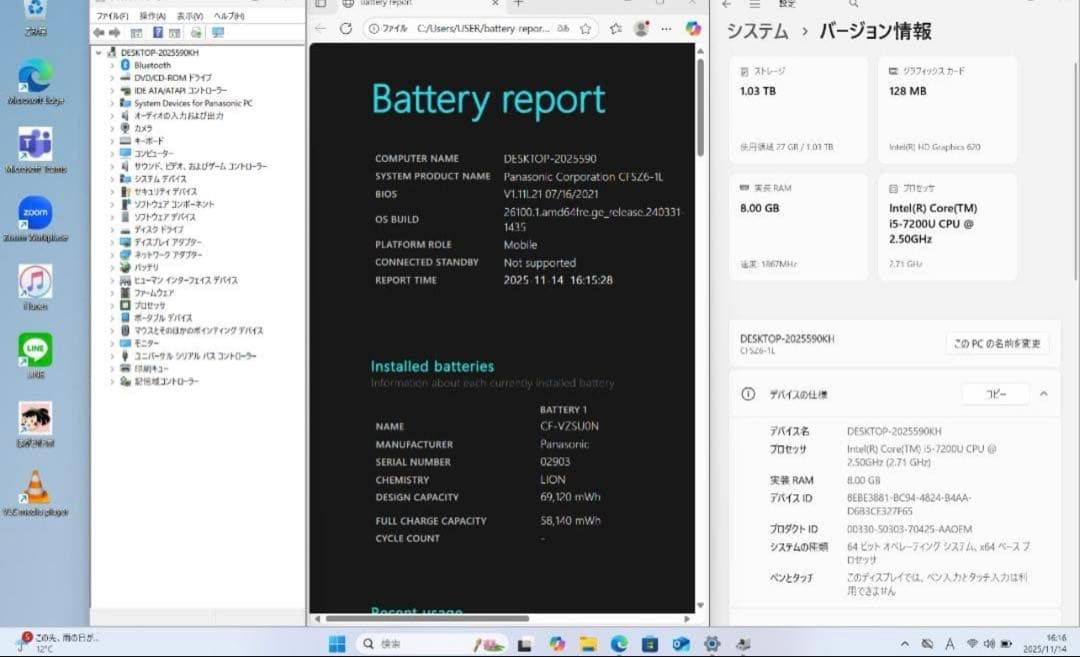Select the battery report browser tab
The image size is (1080, 657).
pos(400,5)
